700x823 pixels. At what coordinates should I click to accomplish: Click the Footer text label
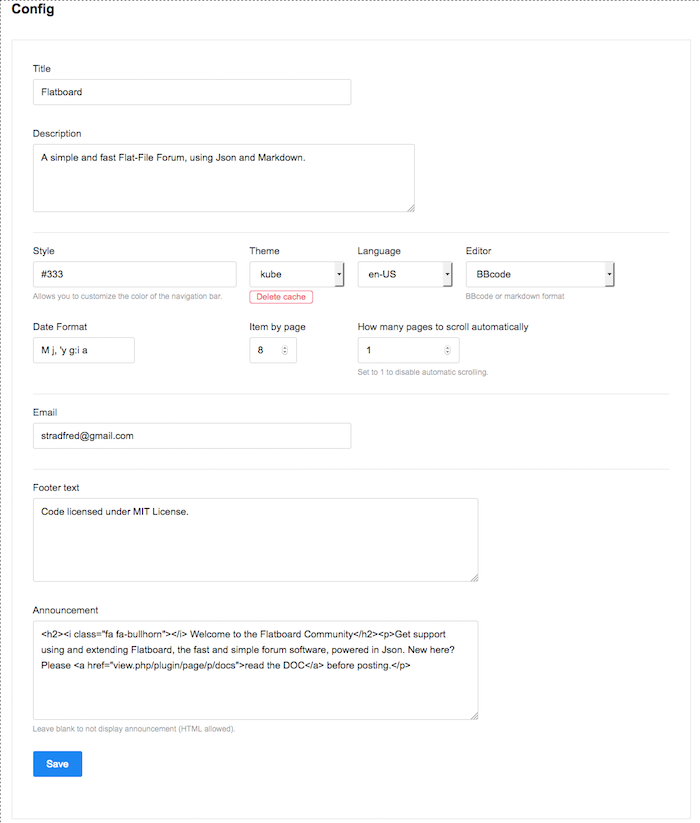point(56,488)
